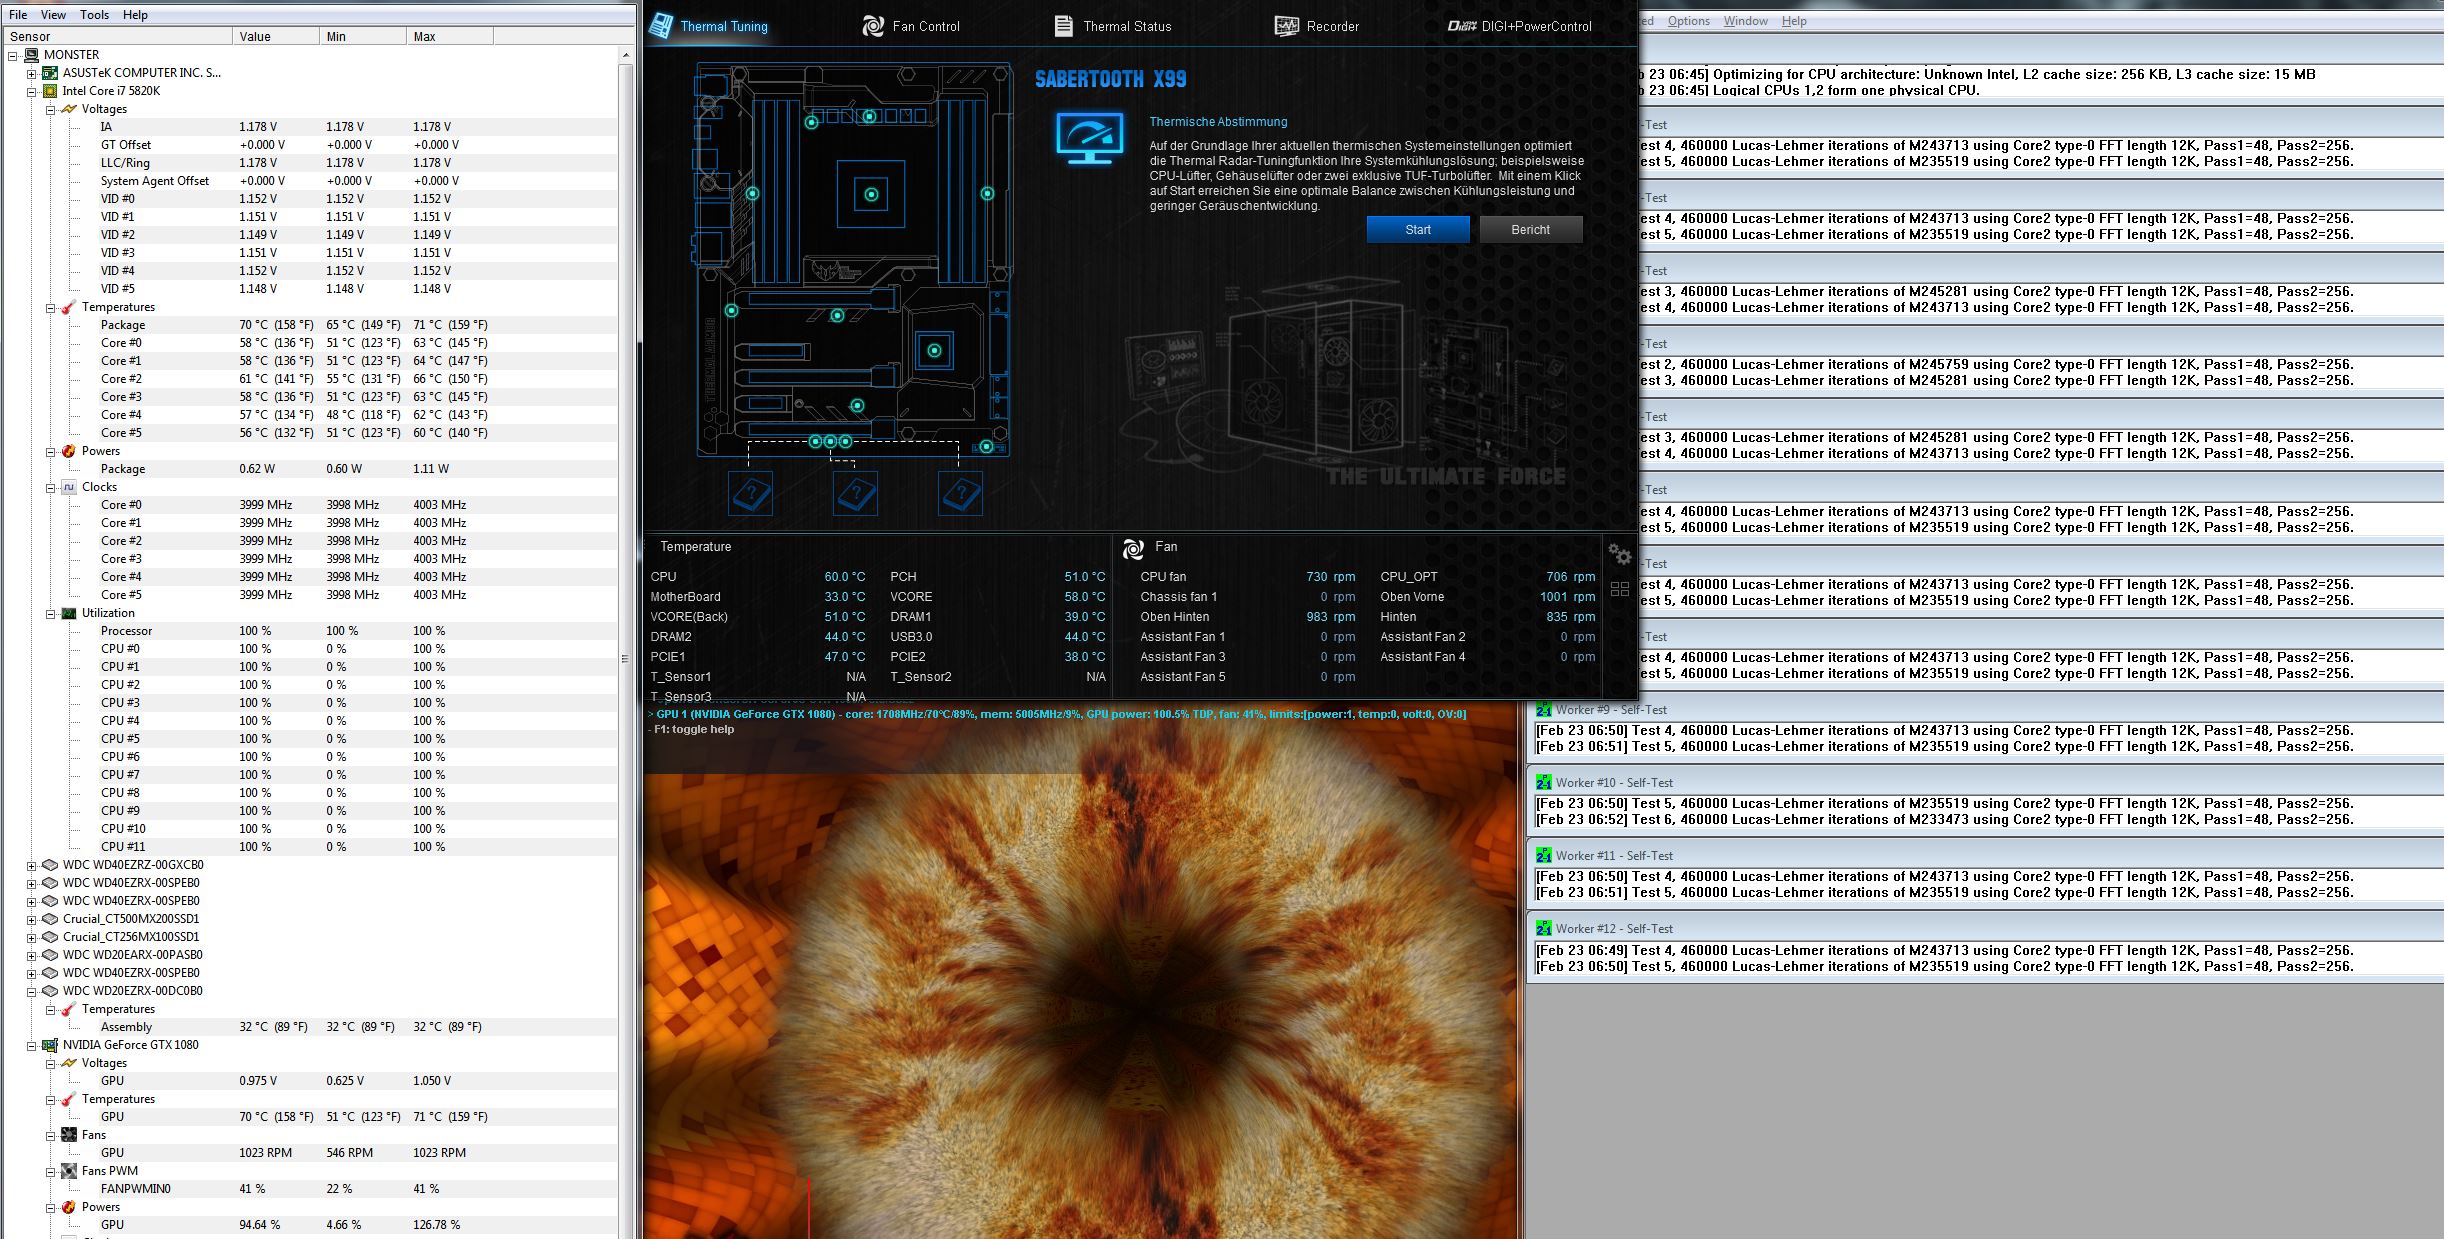Click the Max column header
The image size is (2444, 1239).
click(x=450, y=37)
